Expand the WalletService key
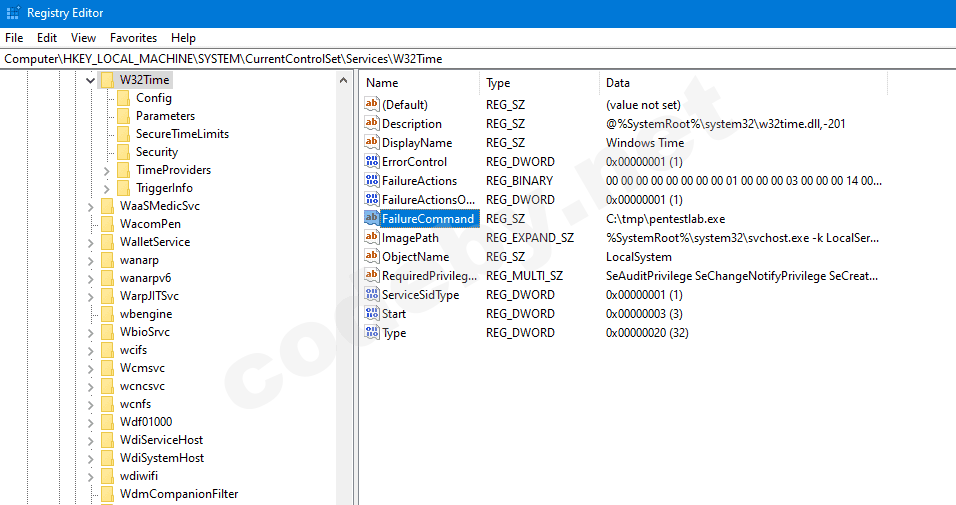 pyautogui.click(x=90, y=243)
